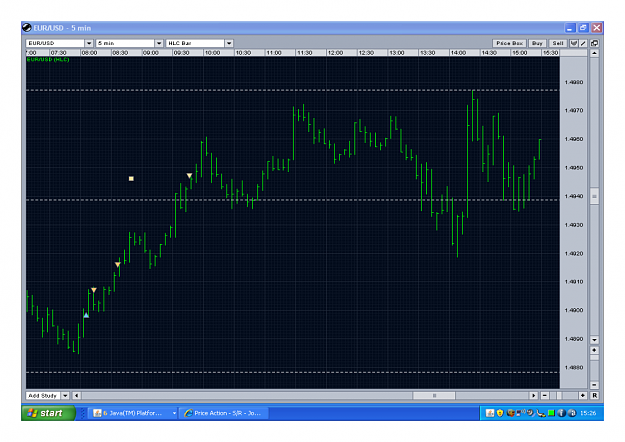This screenshot has width=625, height=442.
Task: Open the HLC Bar chart type dropdown
Action: [x=229, y=43]
